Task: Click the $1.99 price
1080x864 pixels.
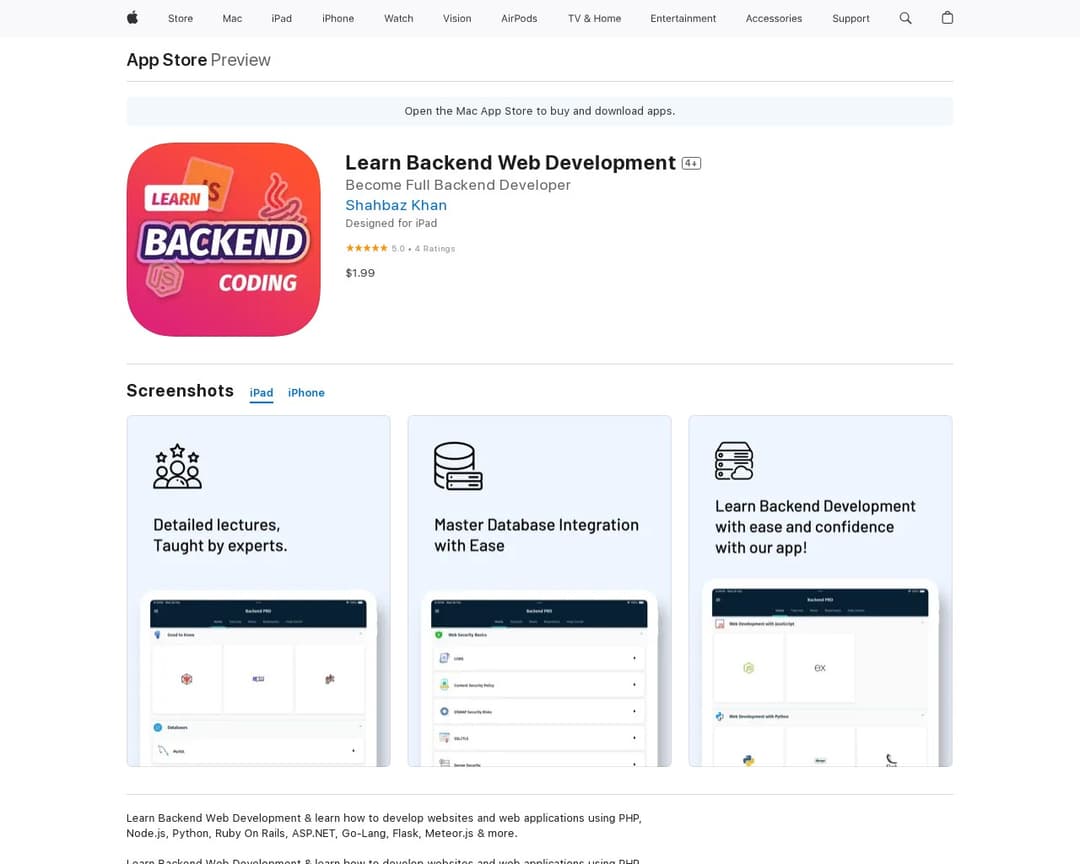Action: click(360, 273)
